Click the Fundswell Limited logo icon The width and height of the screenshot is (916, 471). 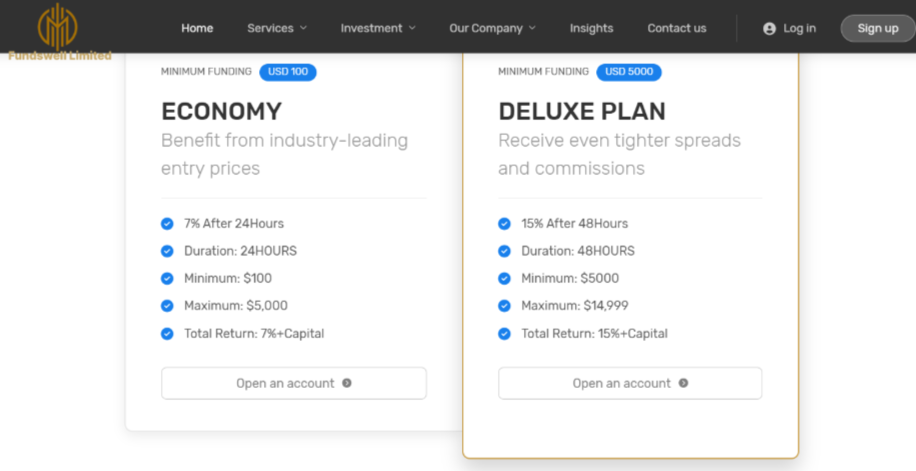pyautogui.click(x=57, y=25)
